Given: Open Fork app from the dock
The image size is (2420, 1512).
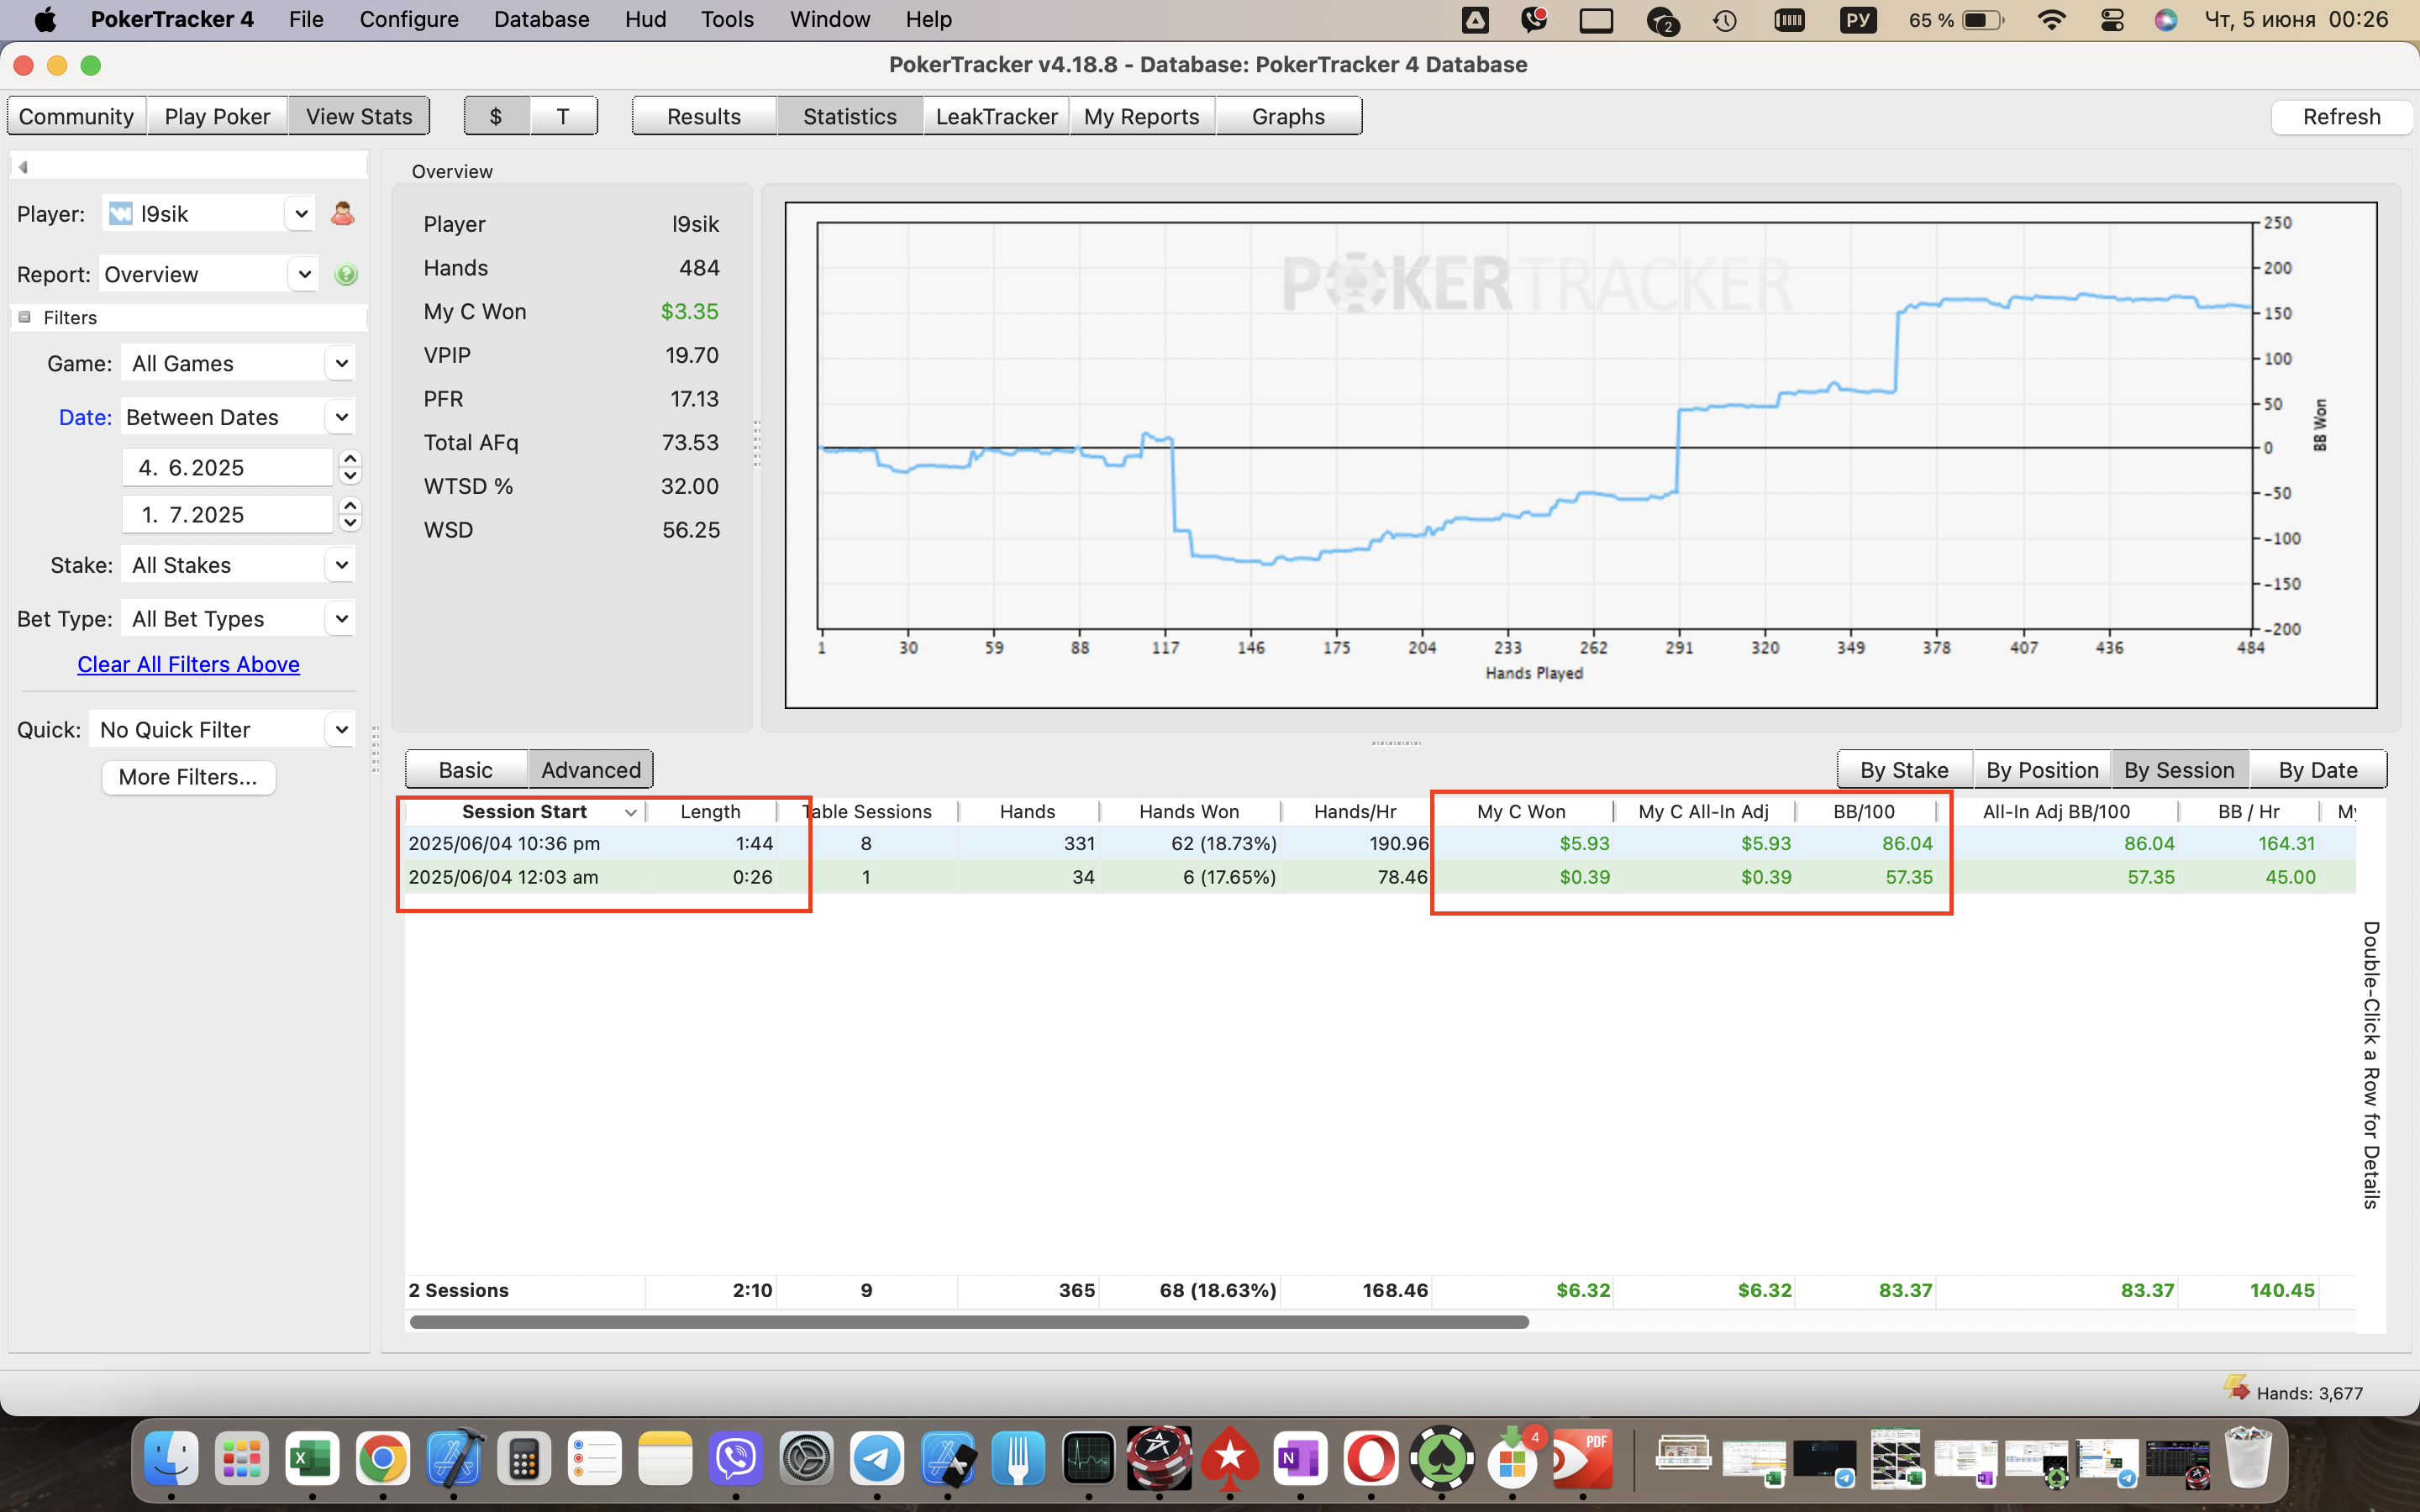Looking at the screenshot, I should click(1018, 1460).
